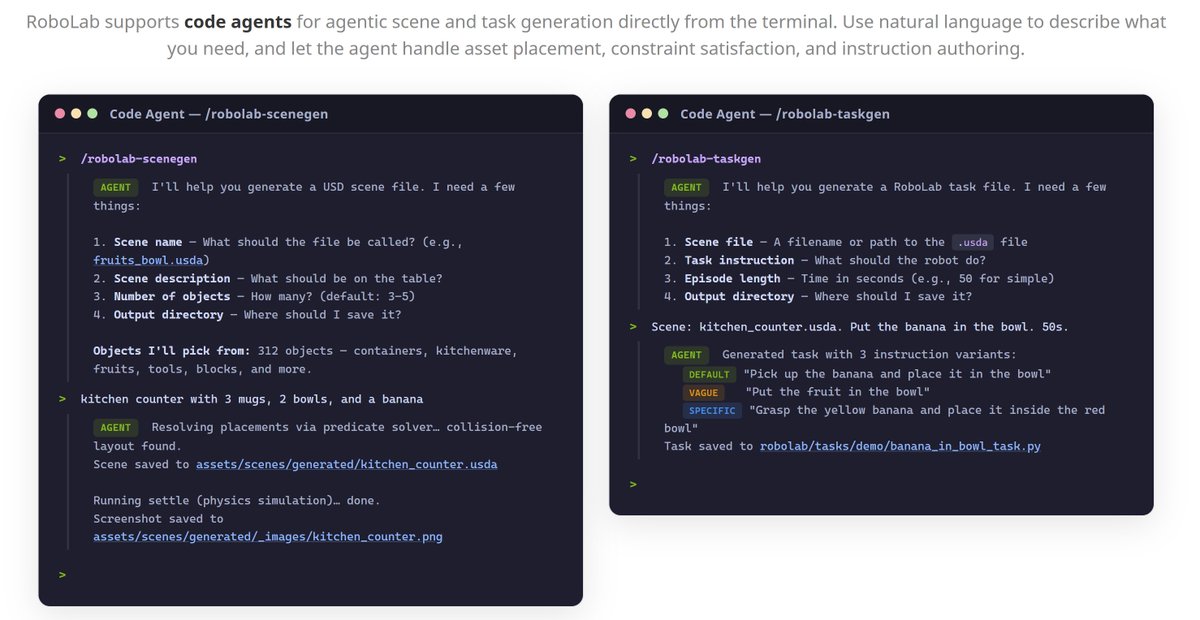
Task: Click the VAGUE instruction badge
Action: (x=703, y=392)
